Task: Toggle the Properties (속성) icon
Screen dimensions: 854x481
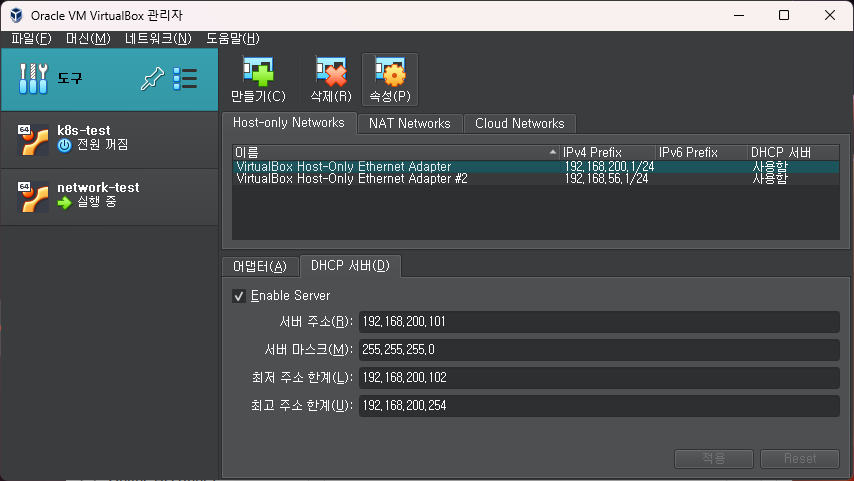Action: (x=390, y=72)
